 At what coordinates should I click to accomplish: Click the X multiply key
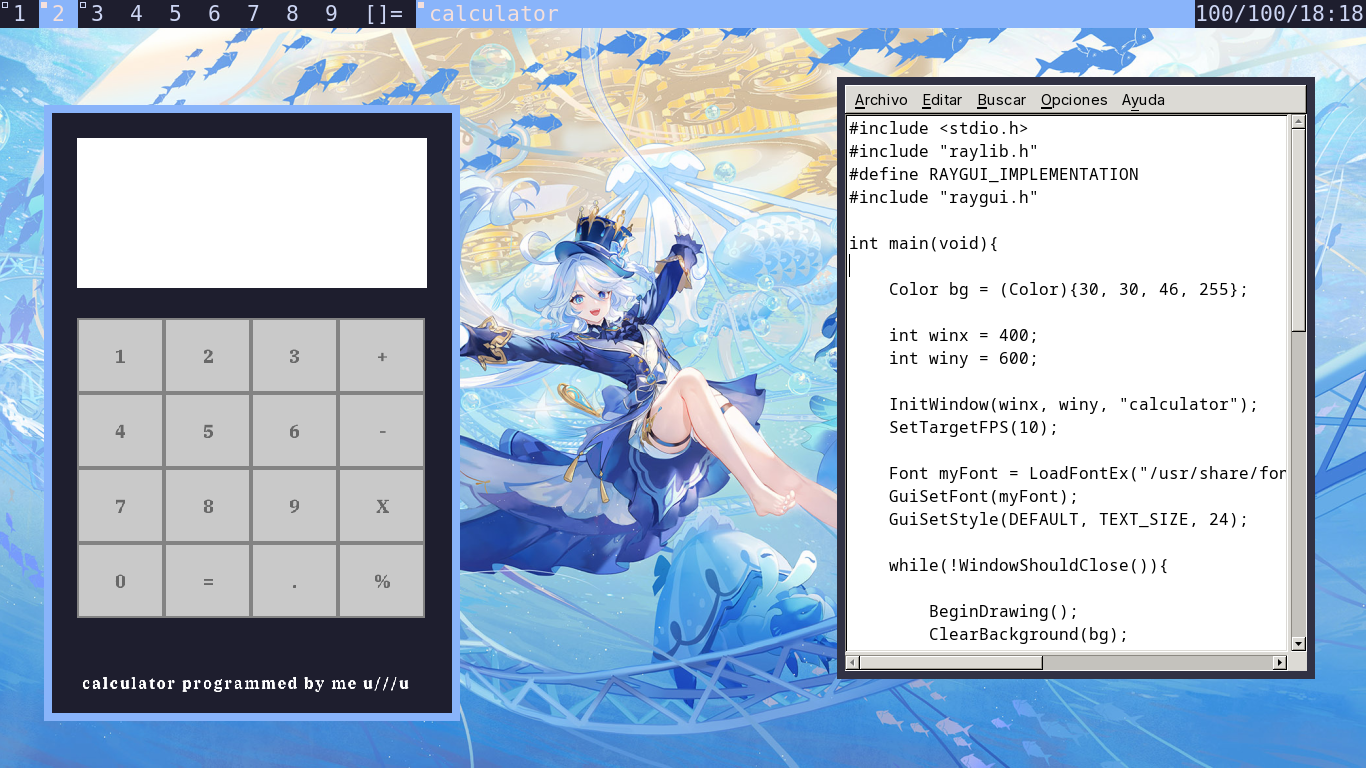[x=382, y=506]
